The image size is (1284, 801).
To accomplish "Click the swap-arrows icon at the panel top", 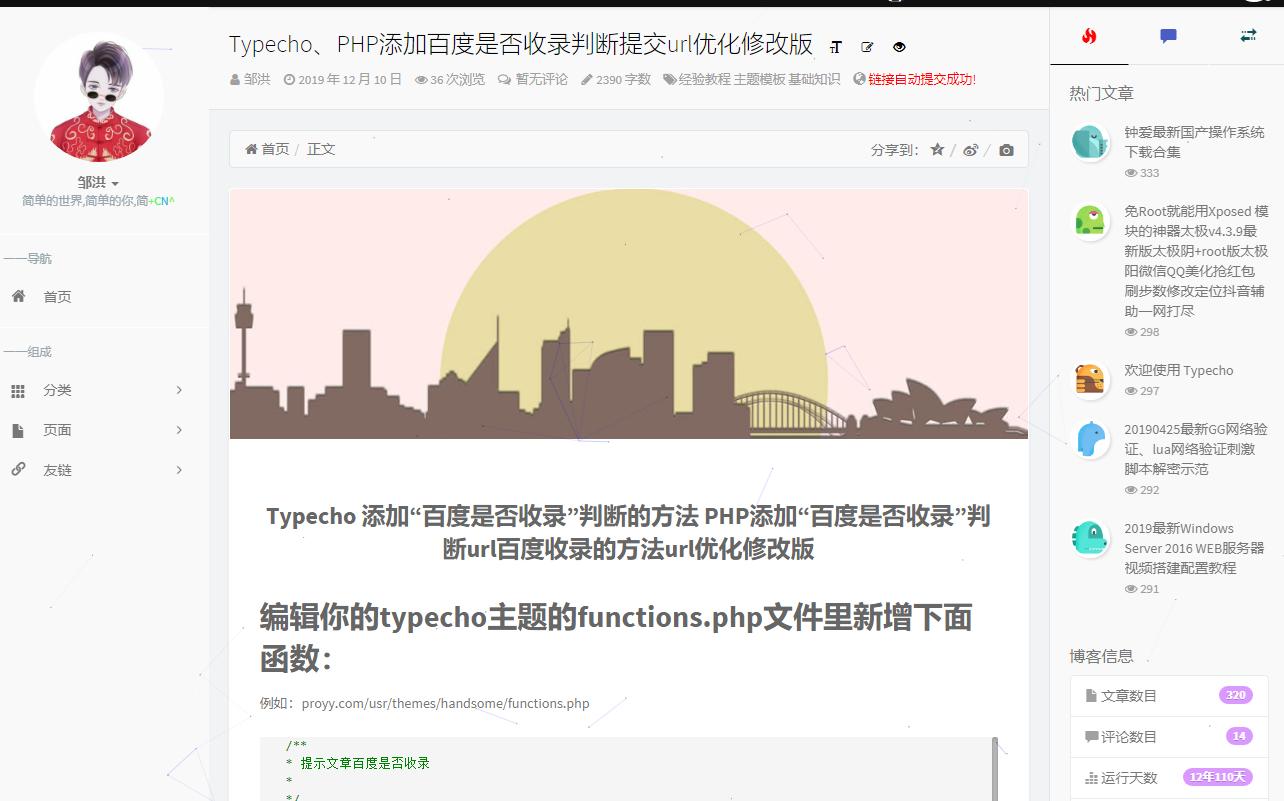I will [x=1248, y=35].
